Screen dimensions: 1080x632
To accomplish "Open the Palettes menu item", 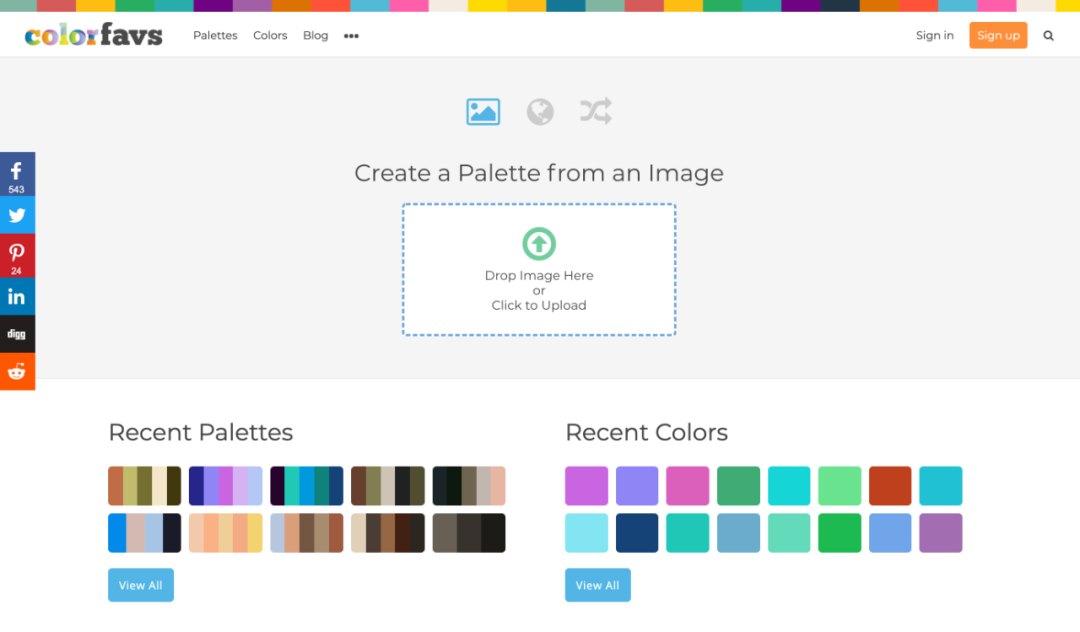I will tap(215, 36).
